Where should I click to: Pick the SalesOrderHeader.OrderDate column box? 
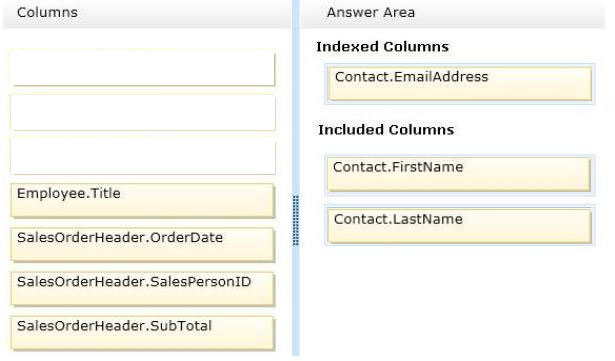142,244
